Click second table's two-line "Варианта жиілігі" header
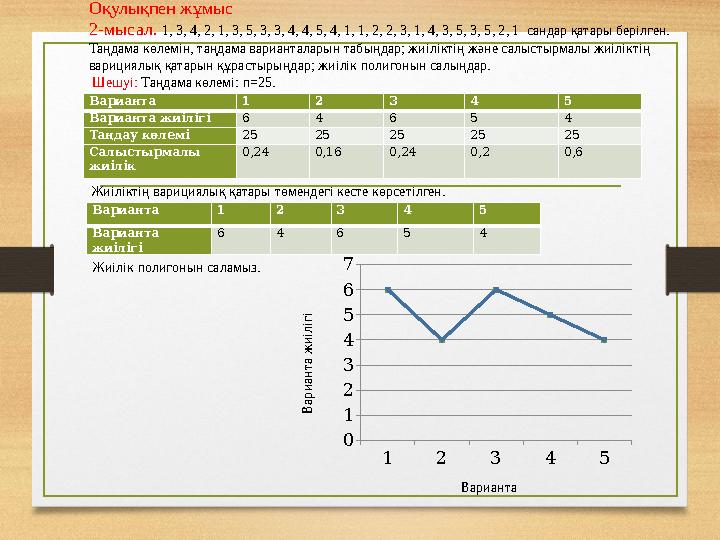Image resolution: width=720 pixels, height=540 pixels. point(149,240)
